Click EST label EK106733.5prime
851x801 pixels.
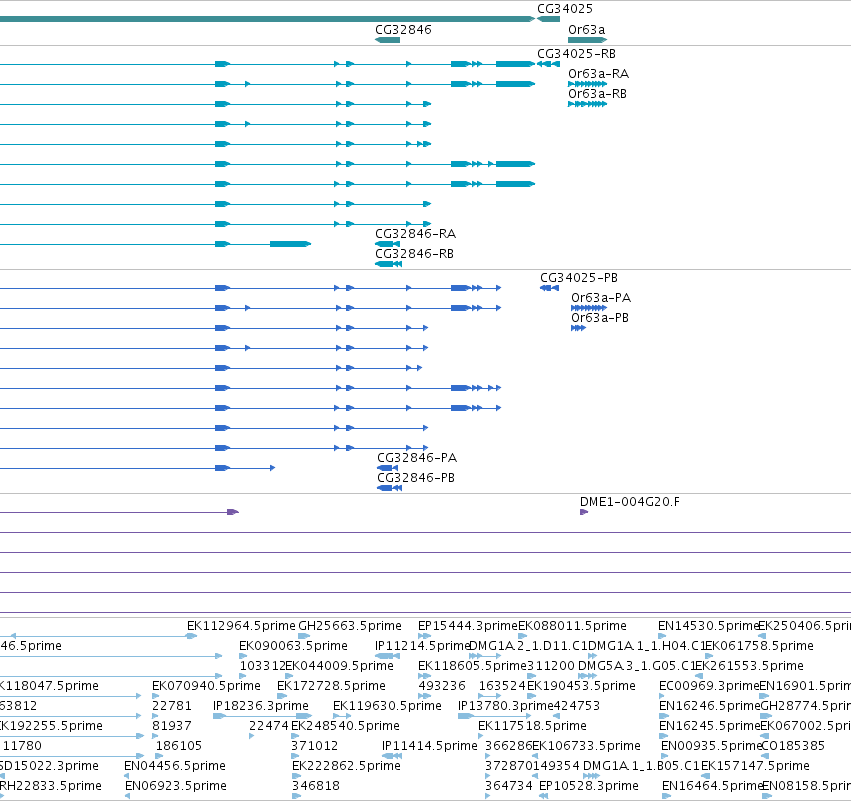coord(586,746)
